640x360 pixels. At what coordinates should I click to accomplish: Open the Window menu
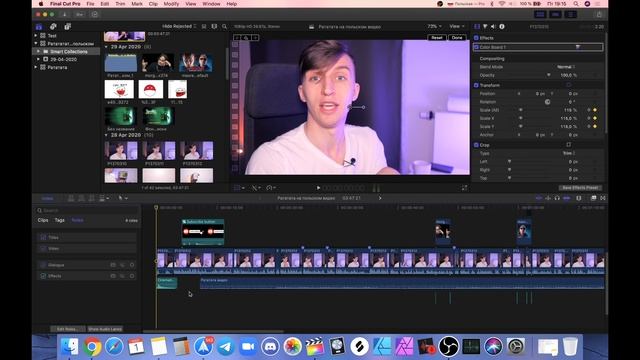point(211,4)
